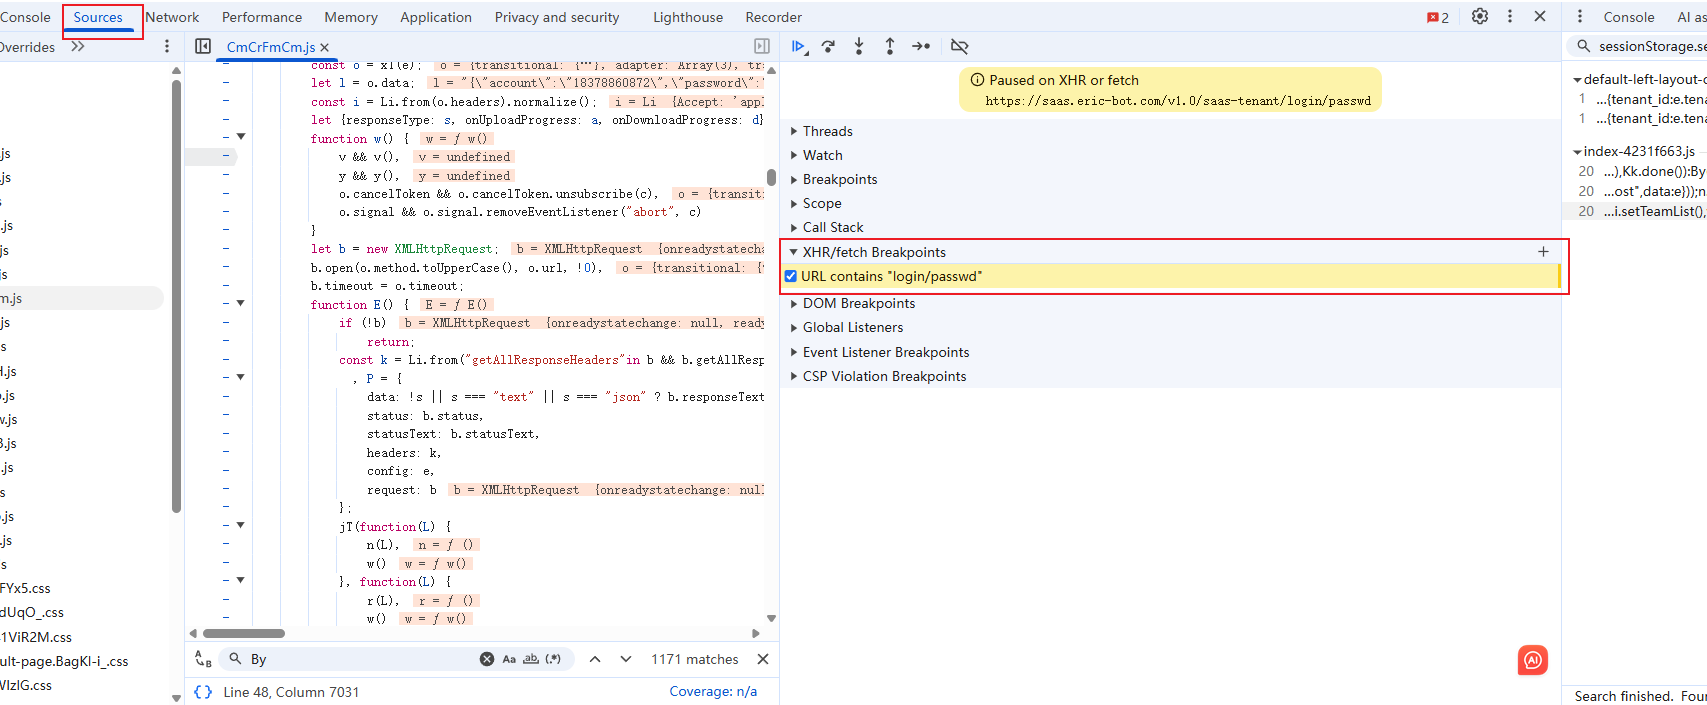
Task: Open the Memory tab
Action: pyautogui.click(x=351, y=17)
